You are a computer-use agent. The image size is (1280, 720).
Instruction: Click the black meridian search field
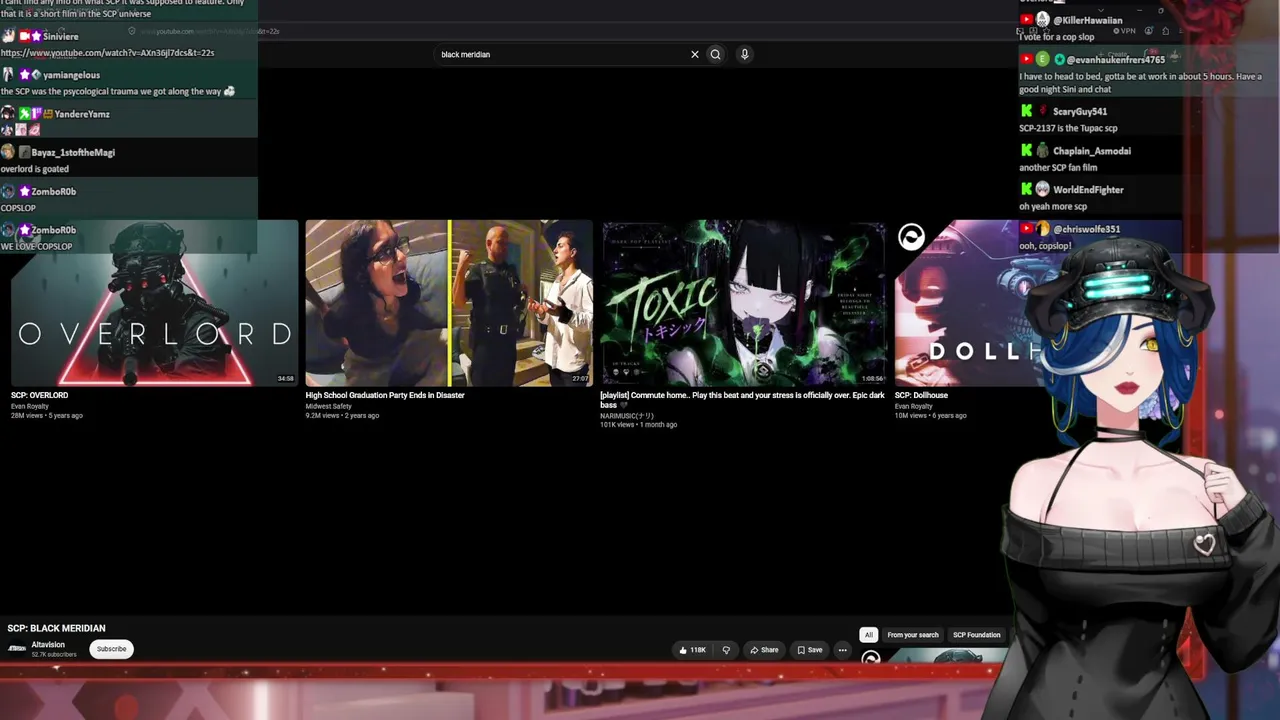click(x=562, y=55)
